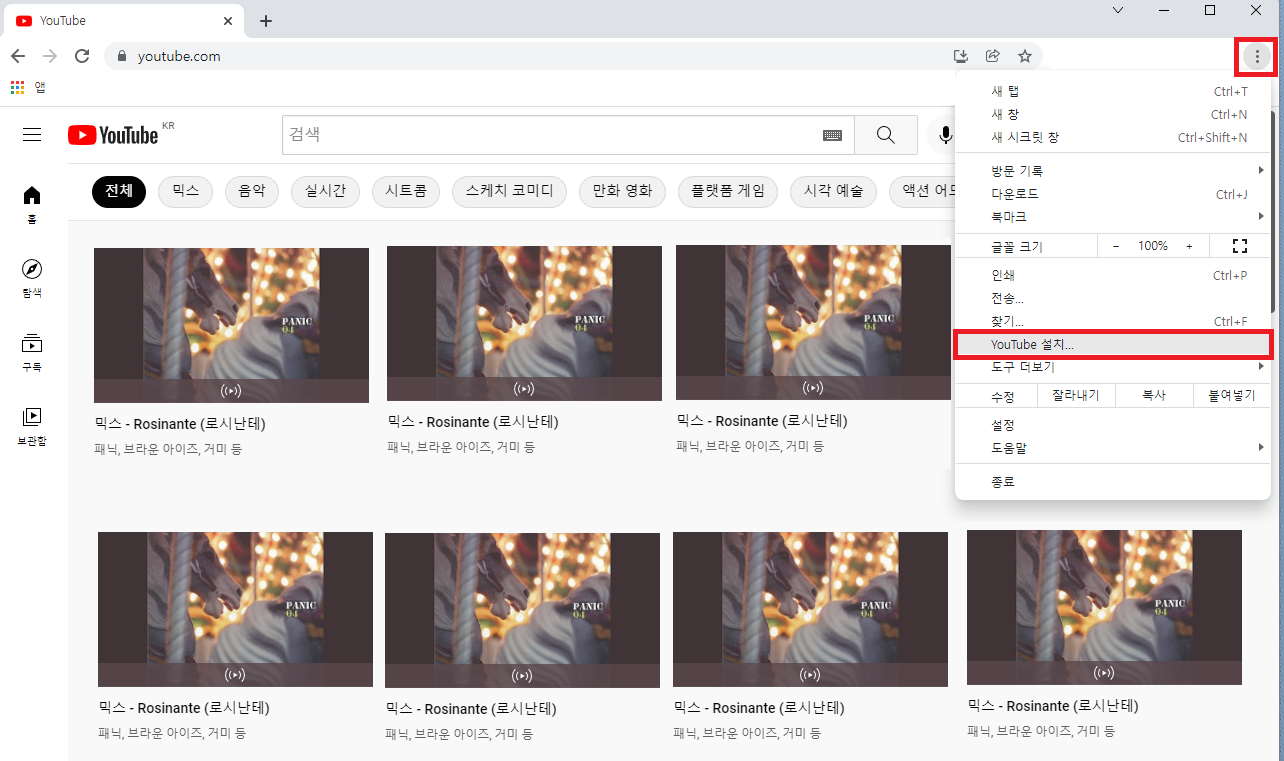Open the YouTube hamburger guide menu
Viewport: 1284px width, 761px height.
(32, 135)
